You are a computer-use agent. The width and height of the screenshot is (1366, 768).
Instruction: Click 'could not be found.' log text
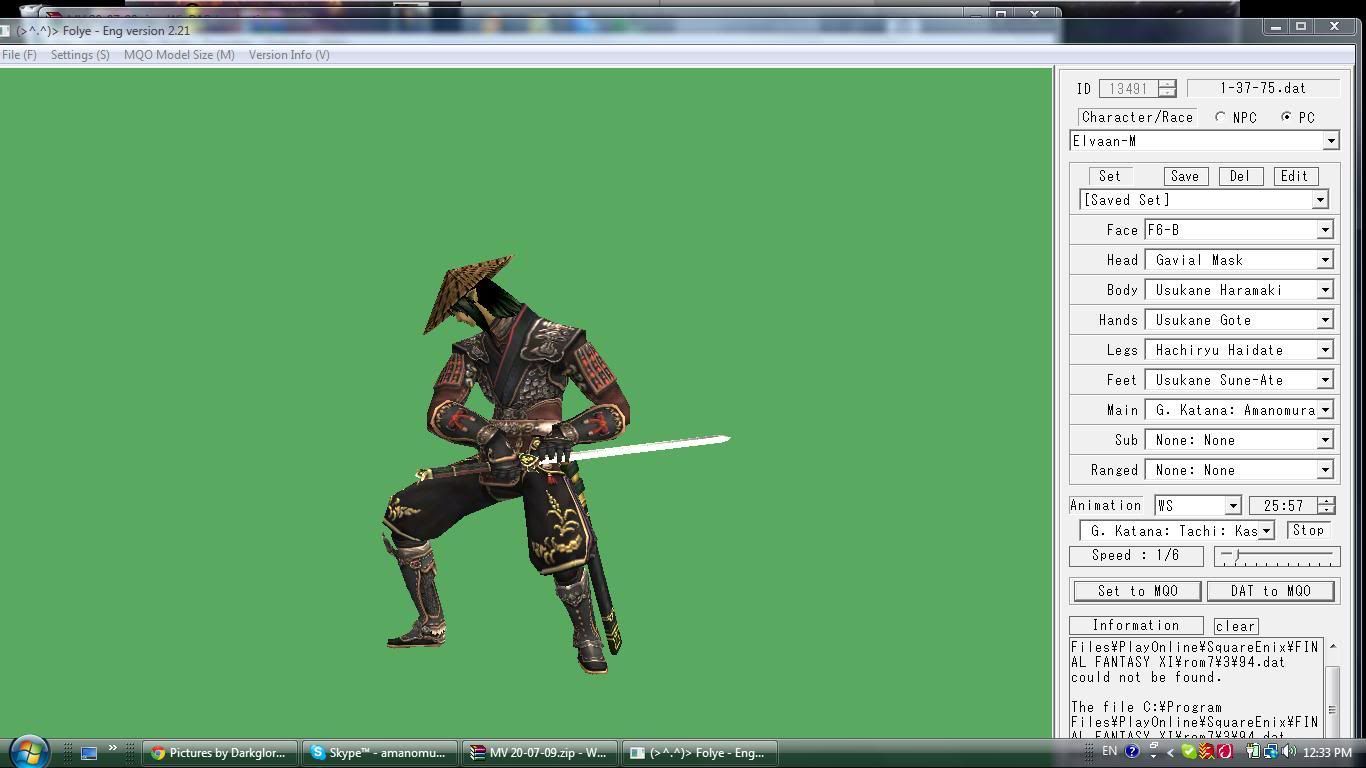(1146, 677)
